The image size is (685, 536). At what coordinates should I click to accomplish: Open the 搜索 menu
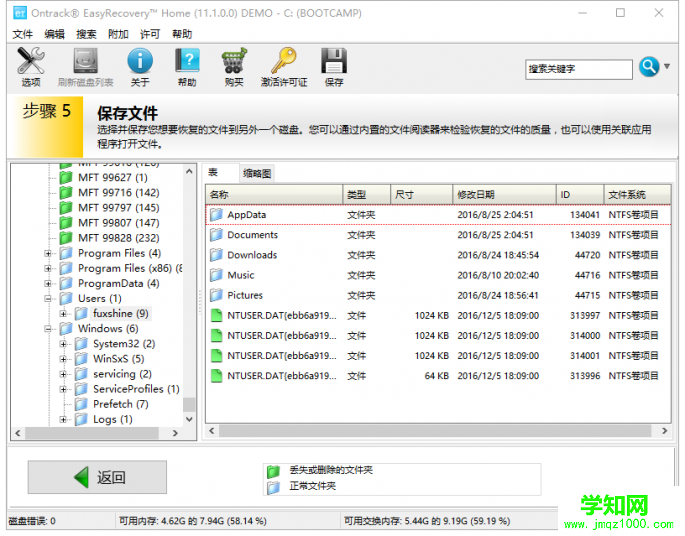pos(86,34)
